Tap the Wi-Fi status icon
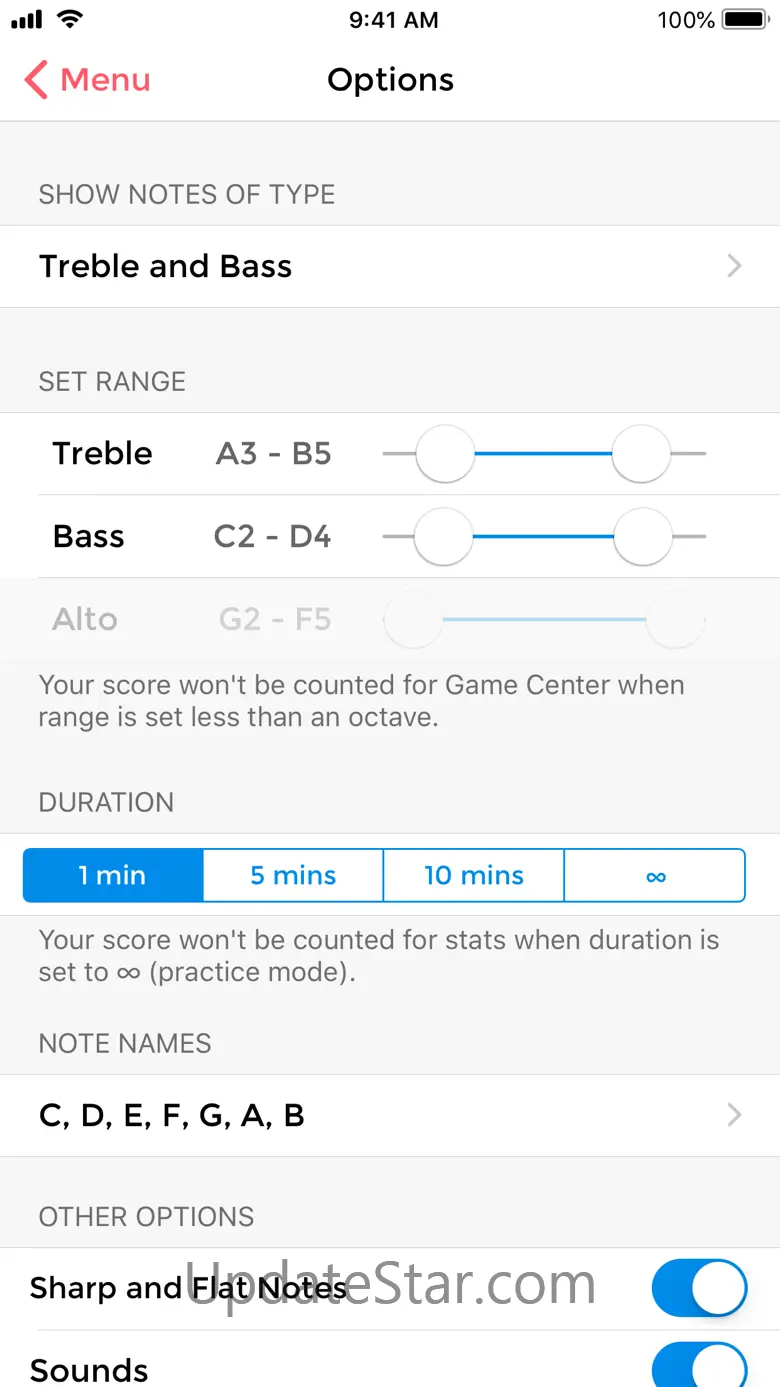Viewport: 780px width, 1387px height. 70,19
